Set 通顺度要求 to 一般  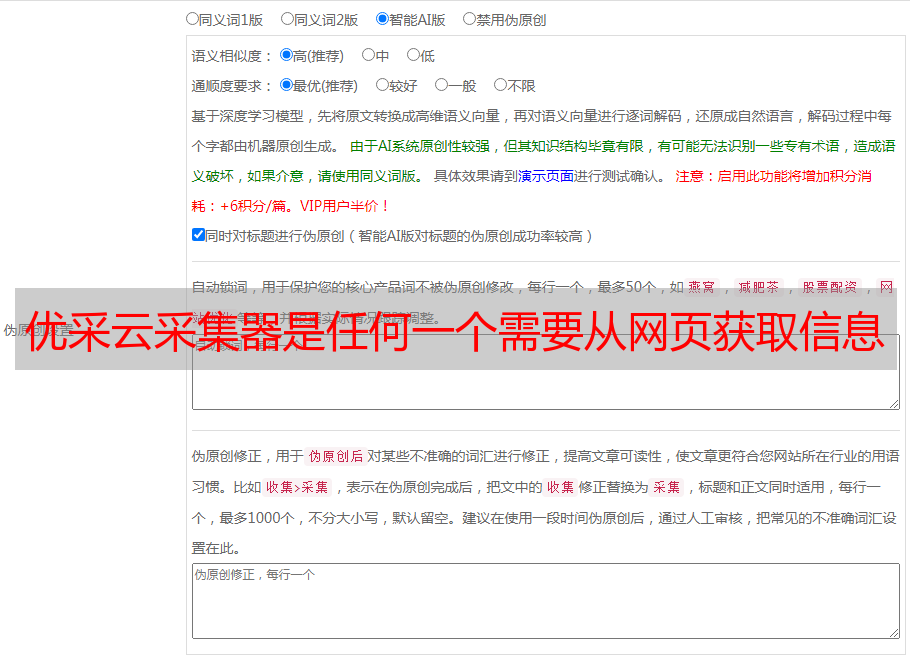[x=441, y=85]
